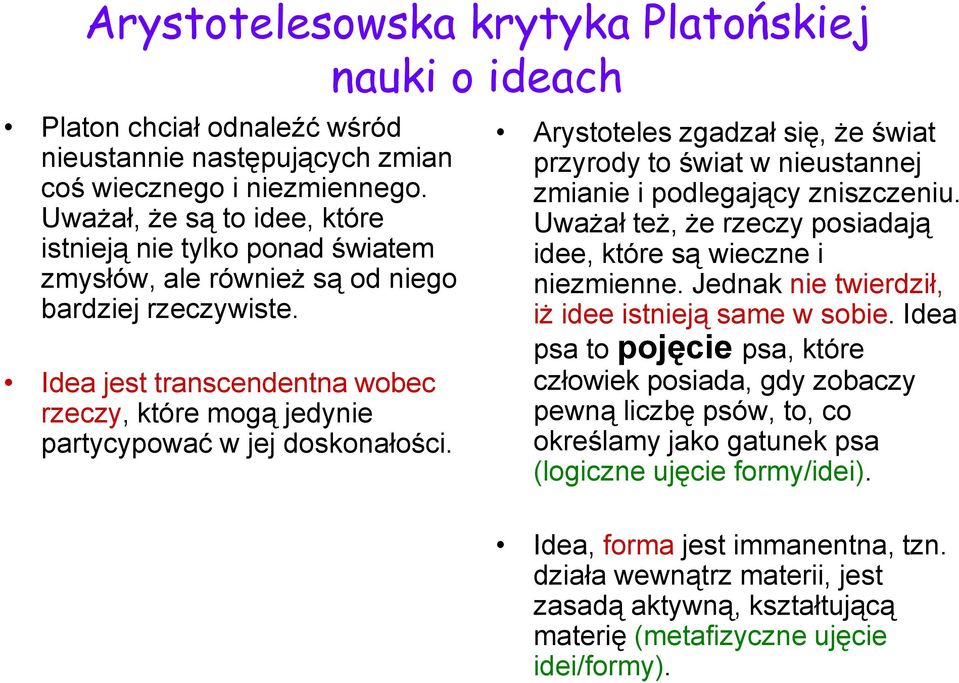The image size is (959, 683).
Task: Click the text 'bardziej rzeczywiste.'
Action: [169, 309]
